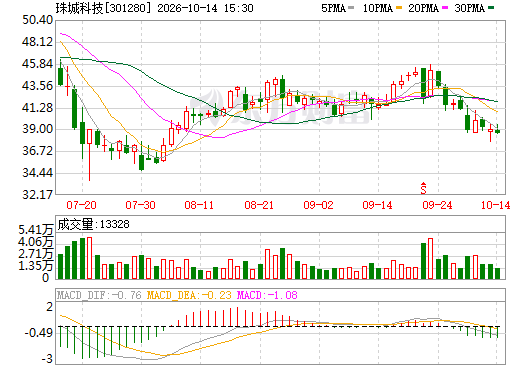Click the 1.35万 volume axis label

click(x=36, y=266)
